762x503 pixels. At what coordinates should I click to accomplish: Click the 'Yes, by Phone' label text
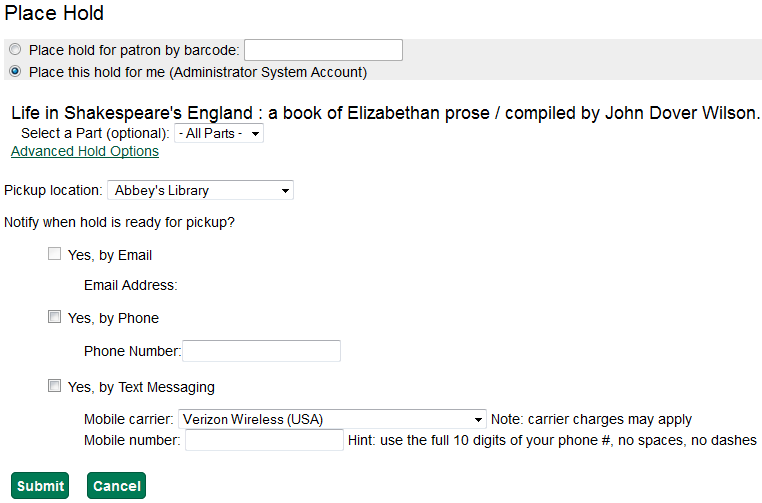click(113, 318)
